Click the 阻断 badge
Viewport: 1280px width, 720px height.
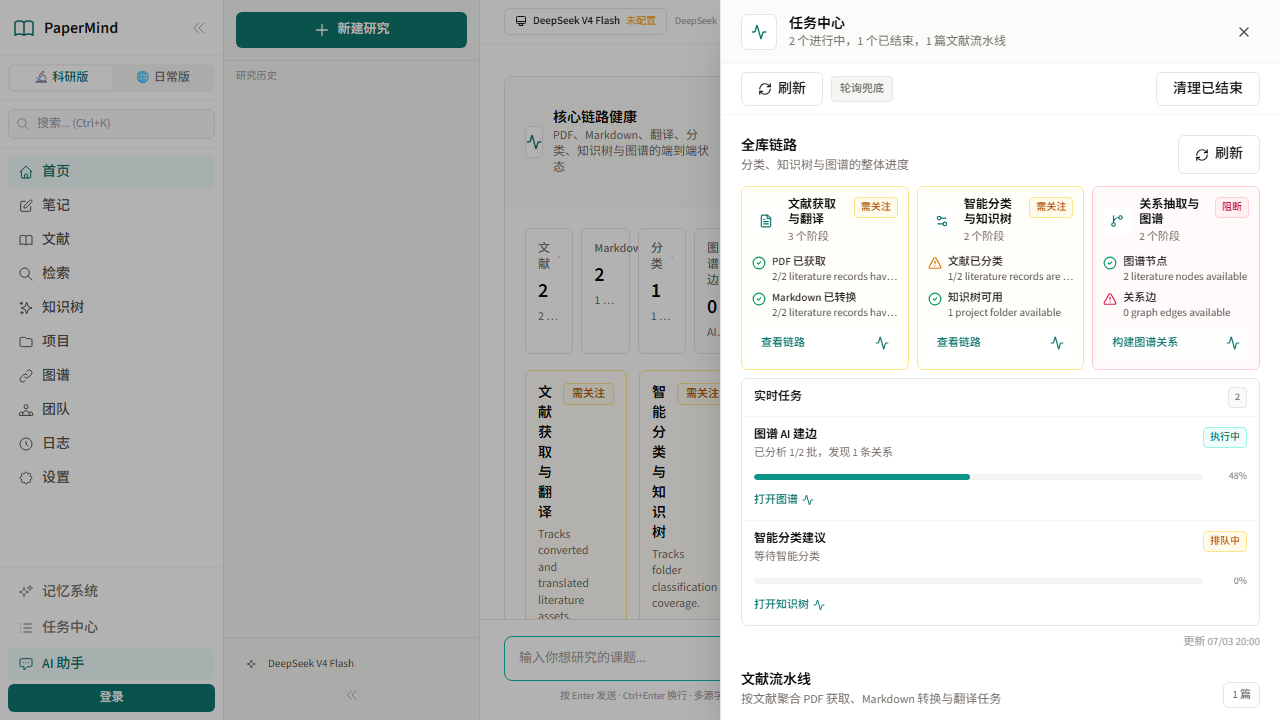(1232, 207)
